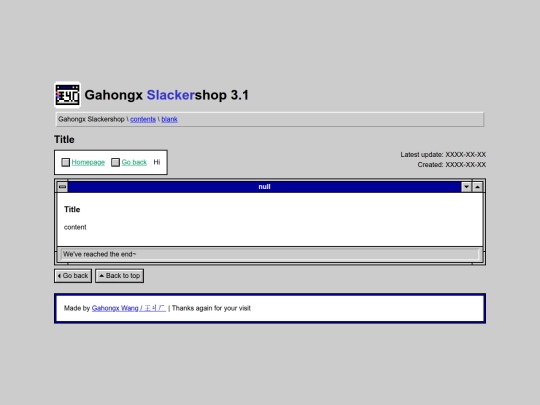The image size is (540, 405).
Task: Click the Gahongx Slackershop logo icon
Action: point(68,95)
